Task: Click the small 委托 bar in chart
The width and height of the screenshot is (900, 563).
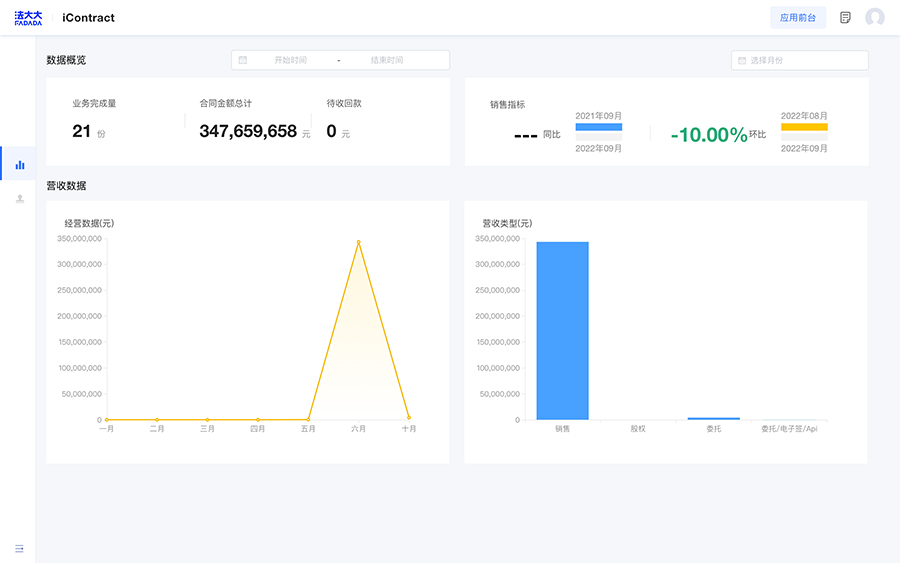Action: (713, 418)
